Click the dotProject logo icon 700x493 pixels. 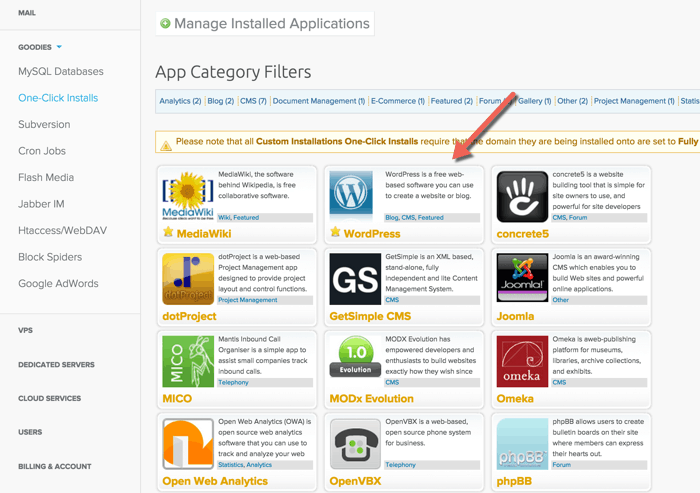(x=188, y=279)
